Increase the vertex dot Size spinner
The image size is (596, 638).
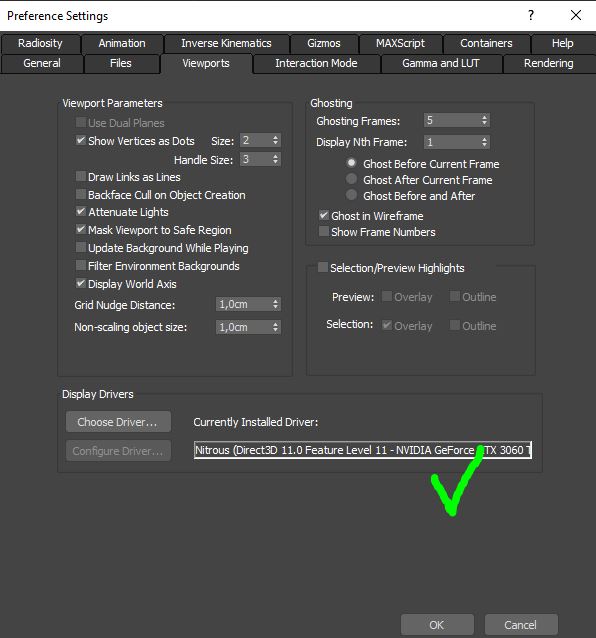click(x=275, y=138)
